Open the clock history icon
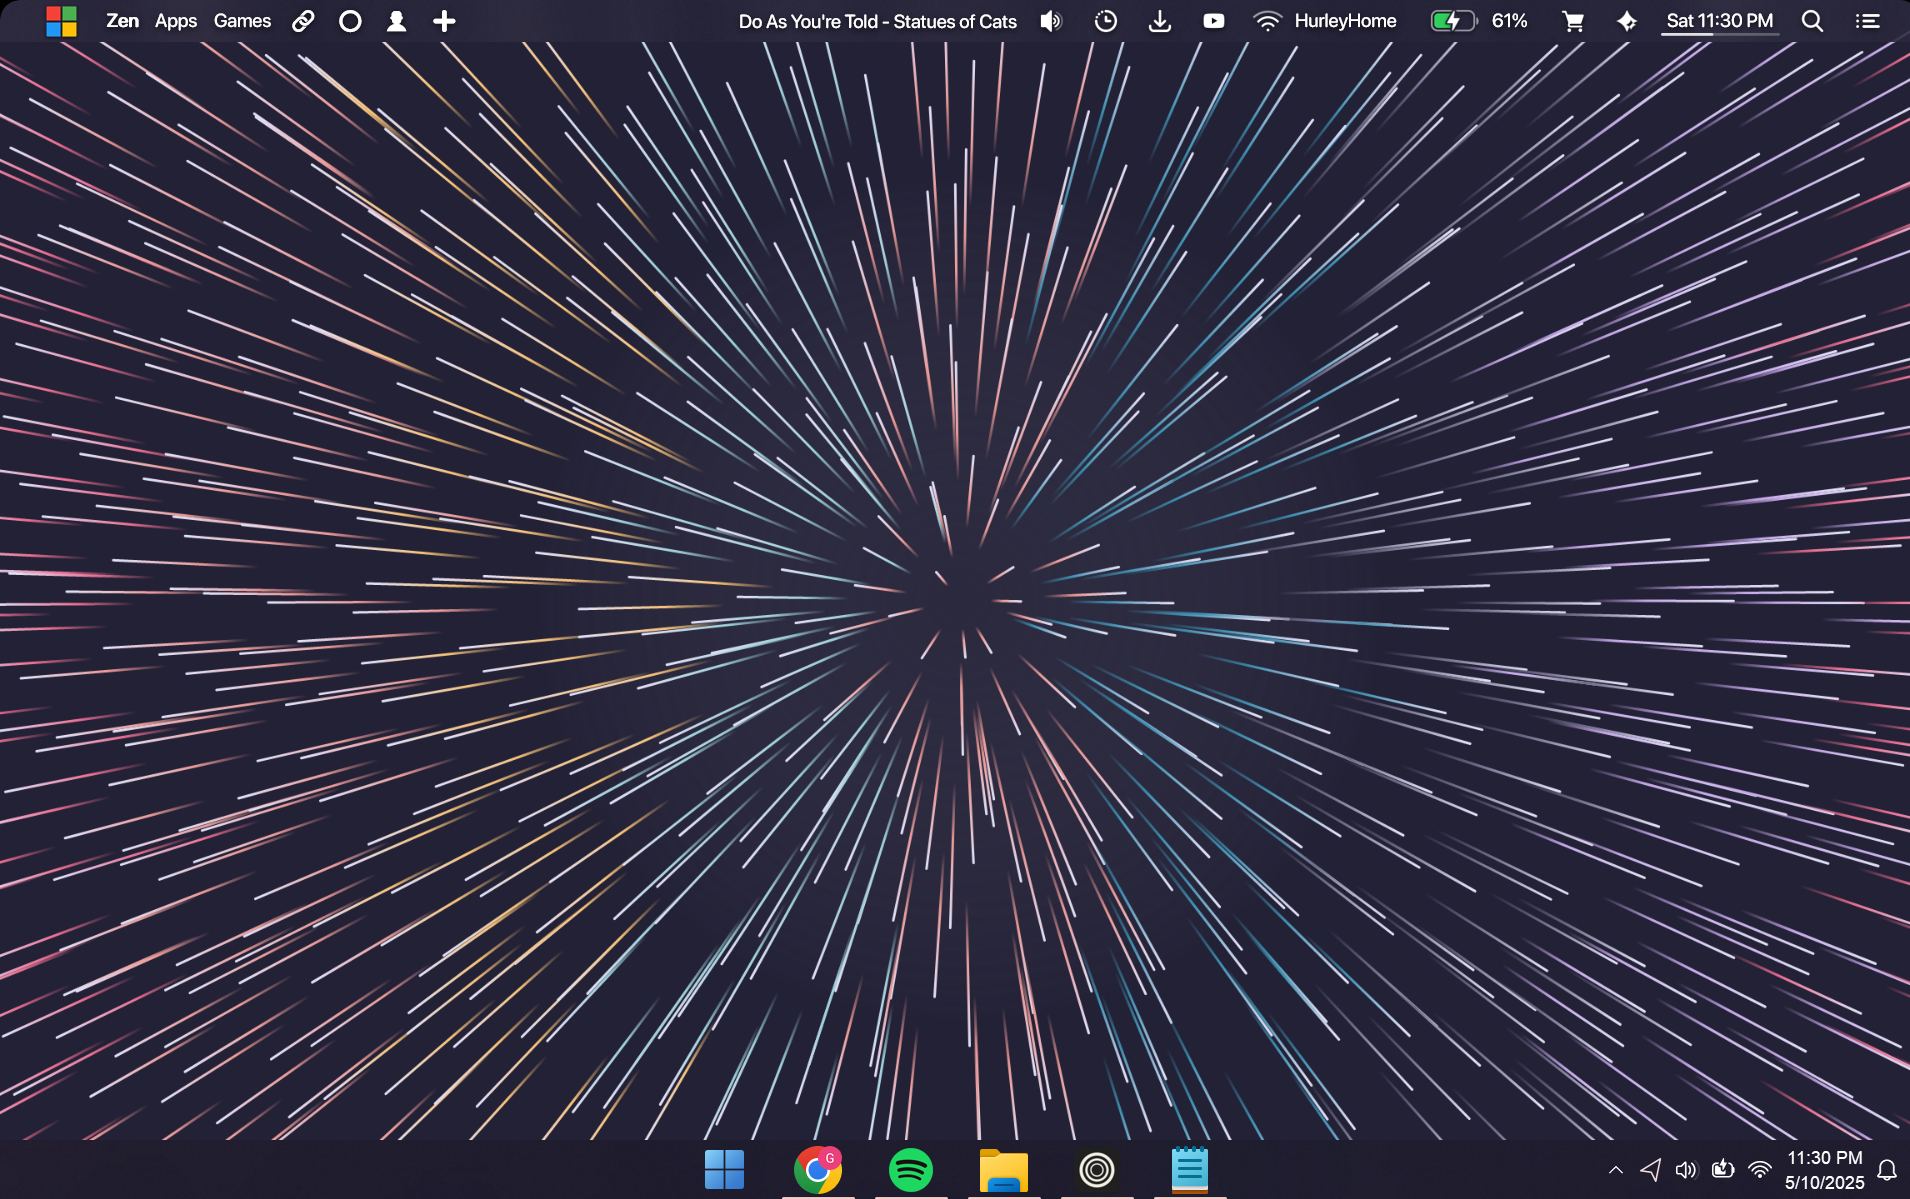The width and height of the screenshot is (1910, 1199). tap(1105, 21)
